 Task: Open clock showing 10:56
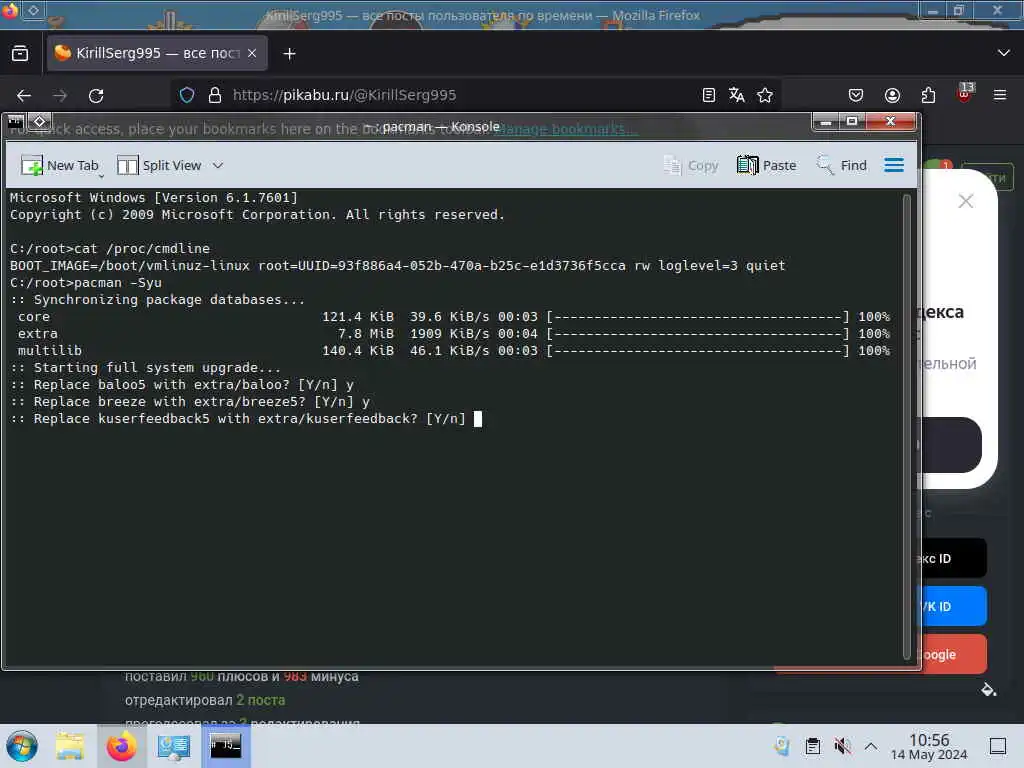[929, 746]
